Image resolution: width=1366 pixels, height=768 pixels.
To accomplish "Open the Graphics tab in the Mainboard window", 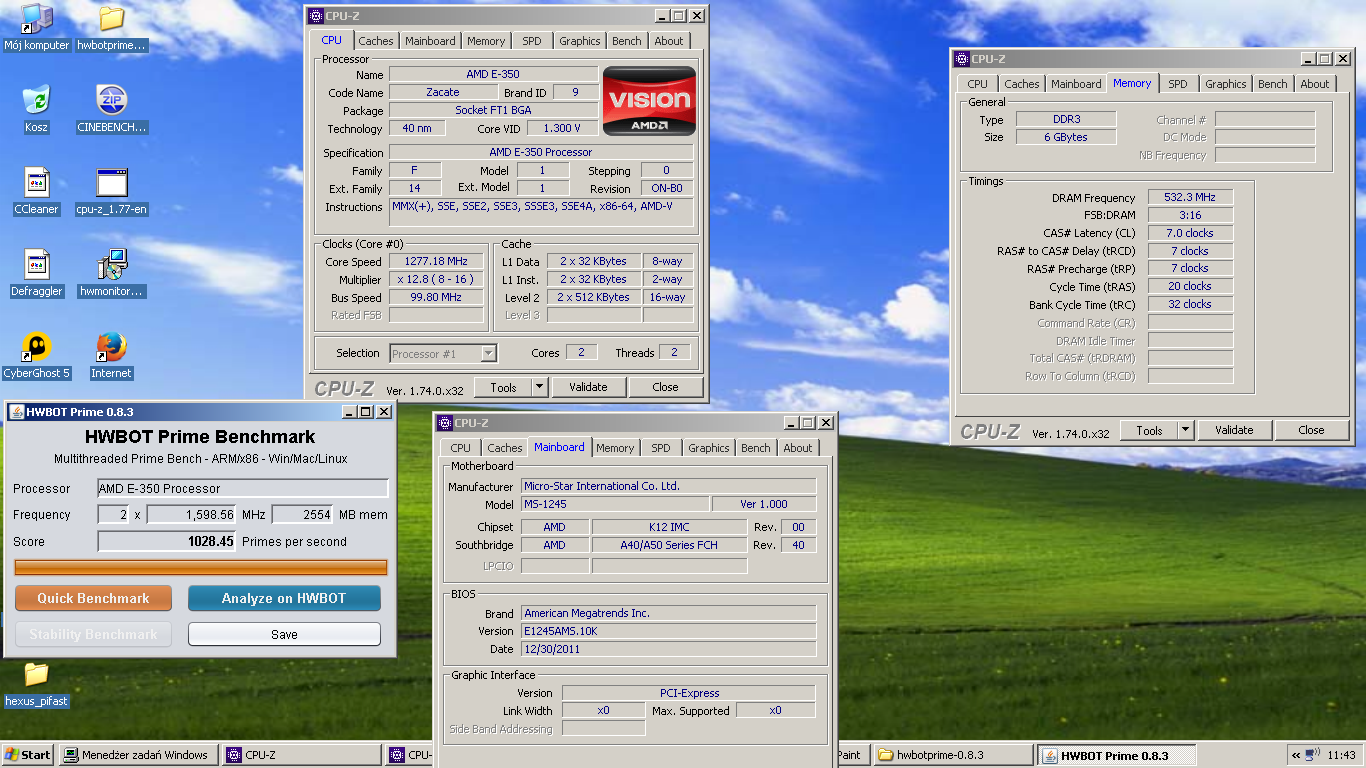I will [709, 448].
